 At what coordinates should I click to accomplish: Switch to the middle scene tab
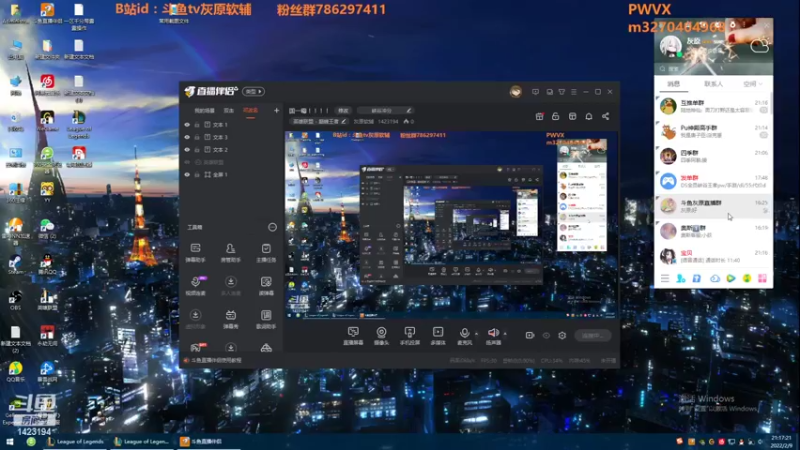[x=229, y=110]
